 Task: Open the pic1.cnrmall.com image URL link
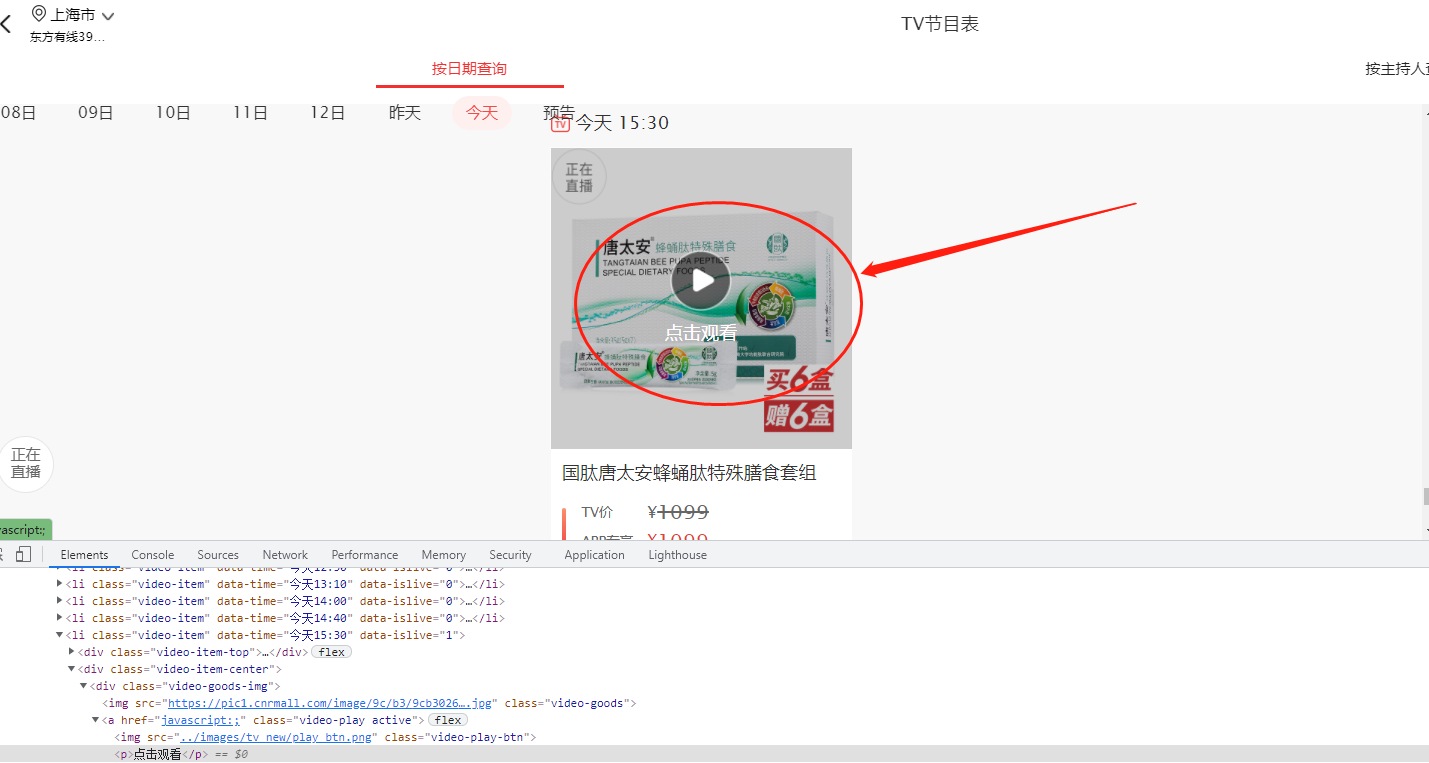pos(329,703)
